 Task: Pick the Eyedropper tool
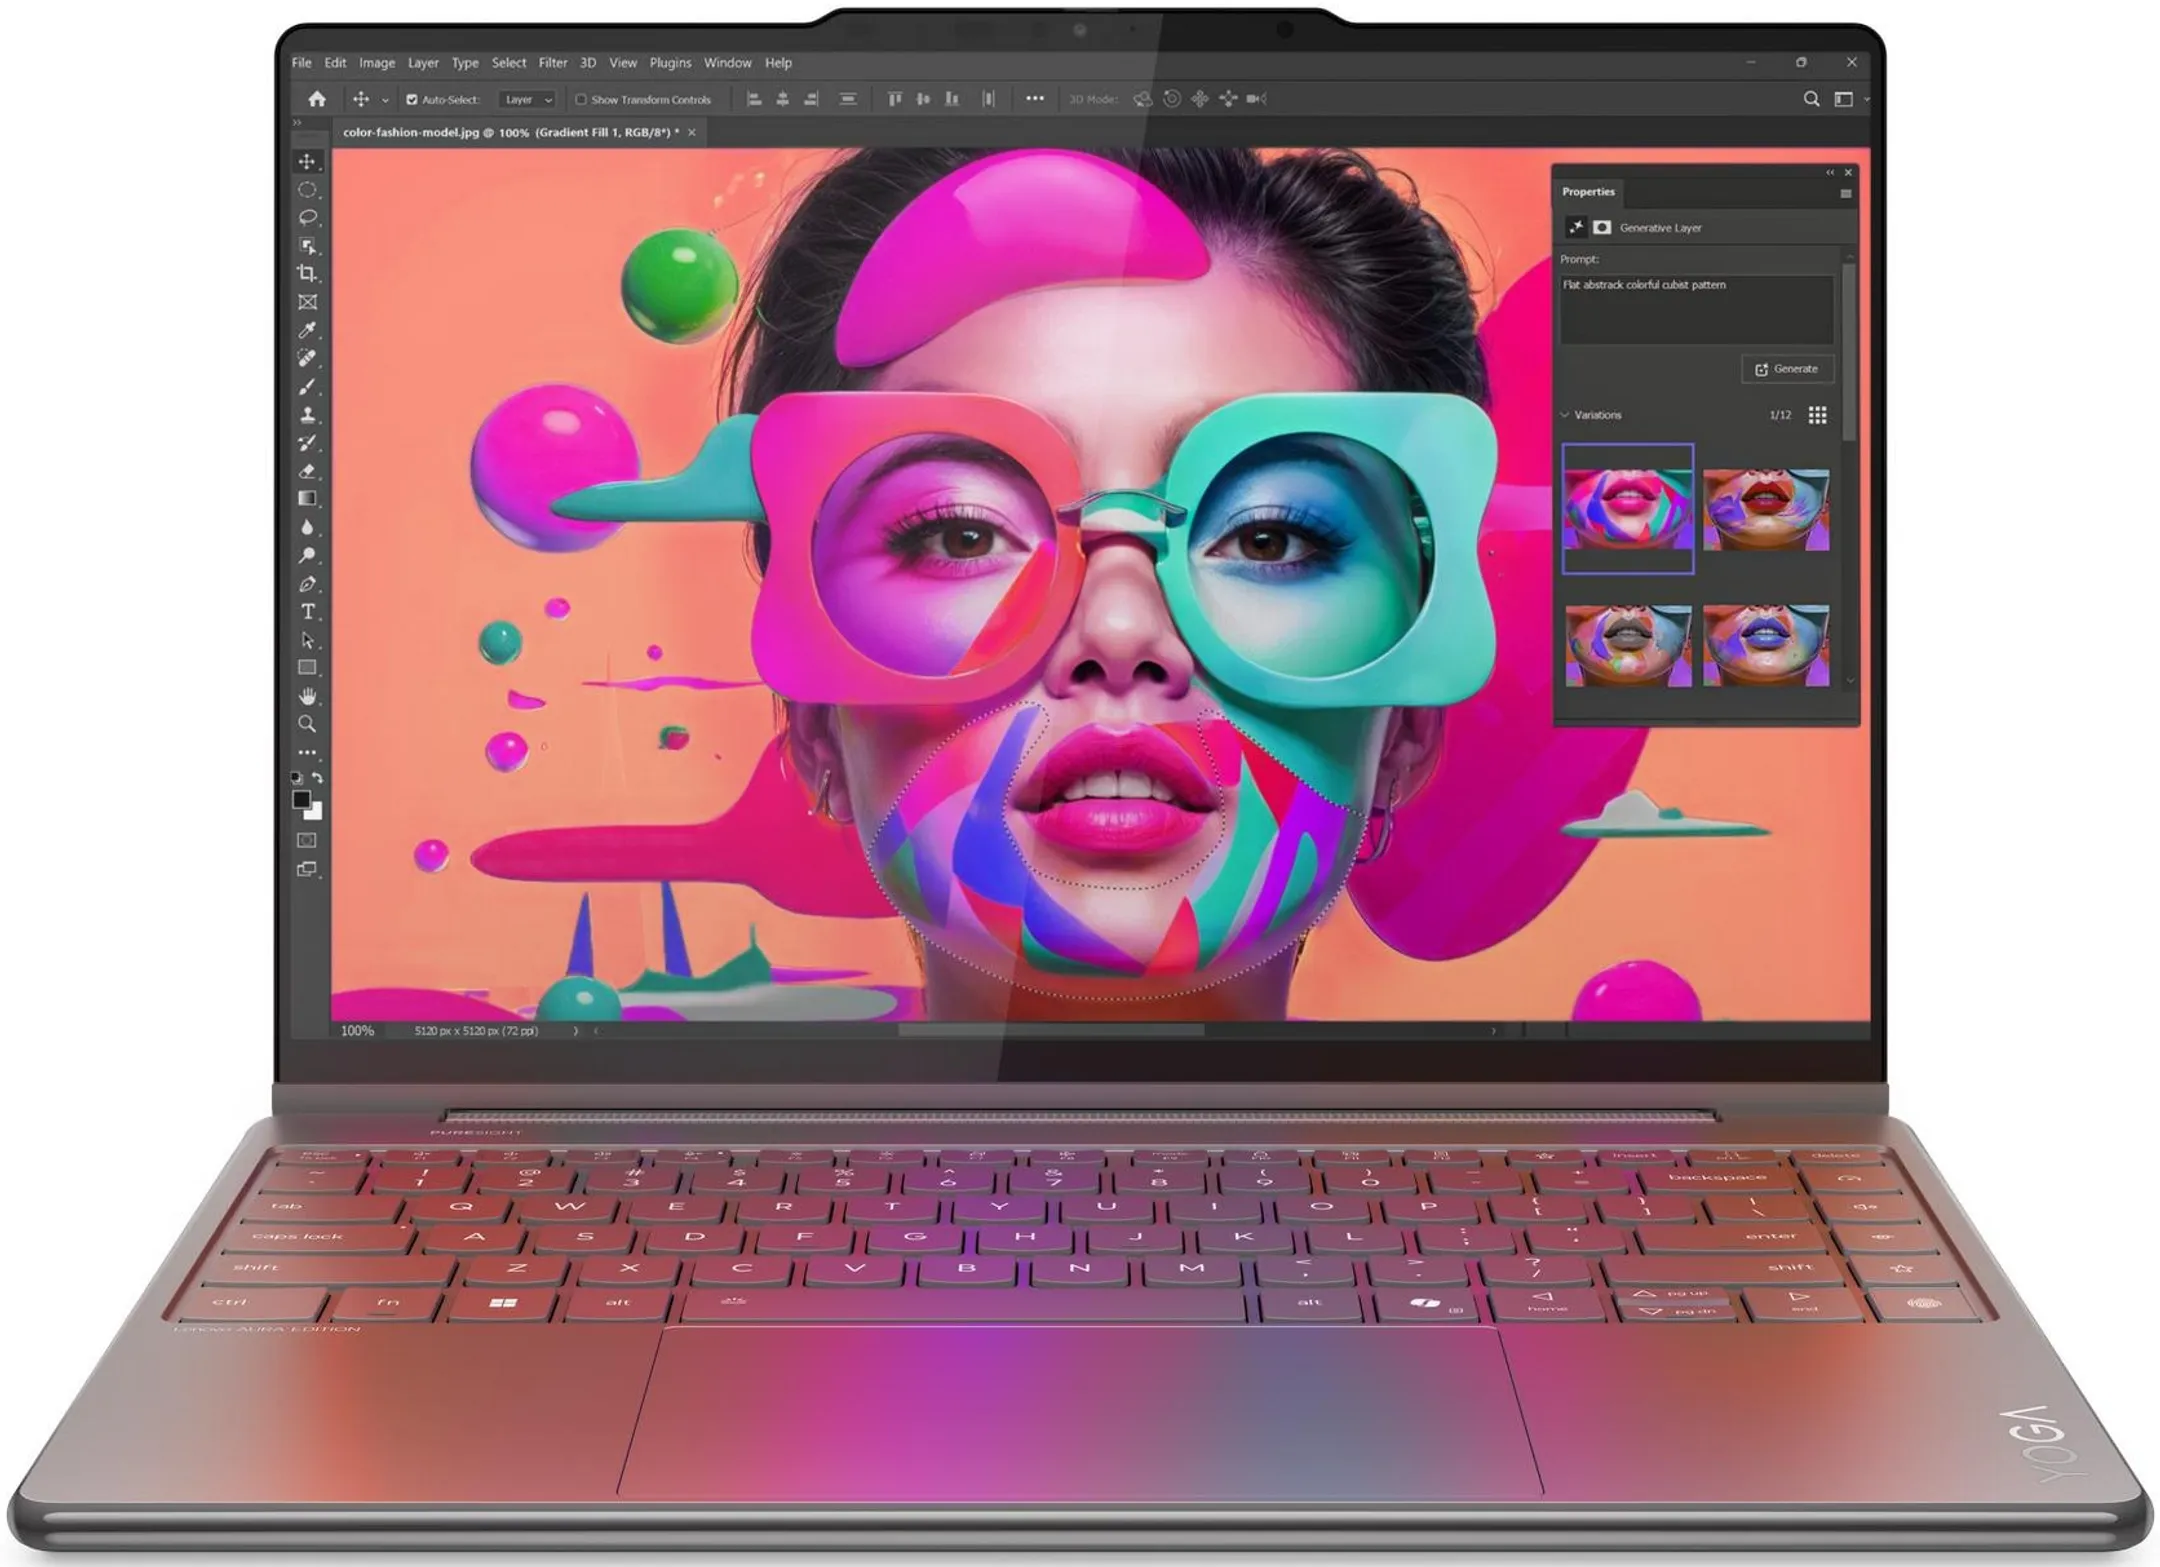[x=307, y=330]
